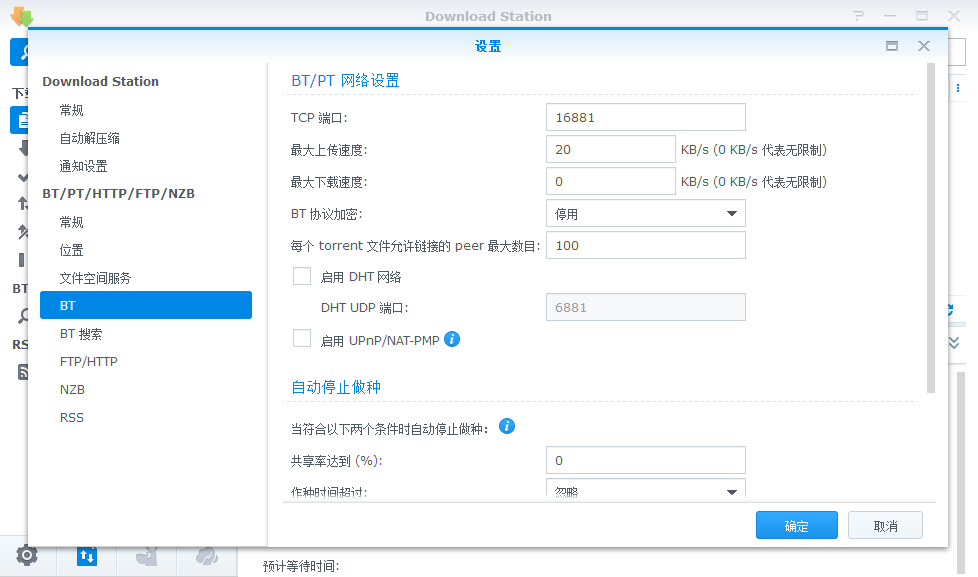This screenshot has height=577, width=978.
Task: Go to the 位置 settings page
Action: [x=72, y=251]
